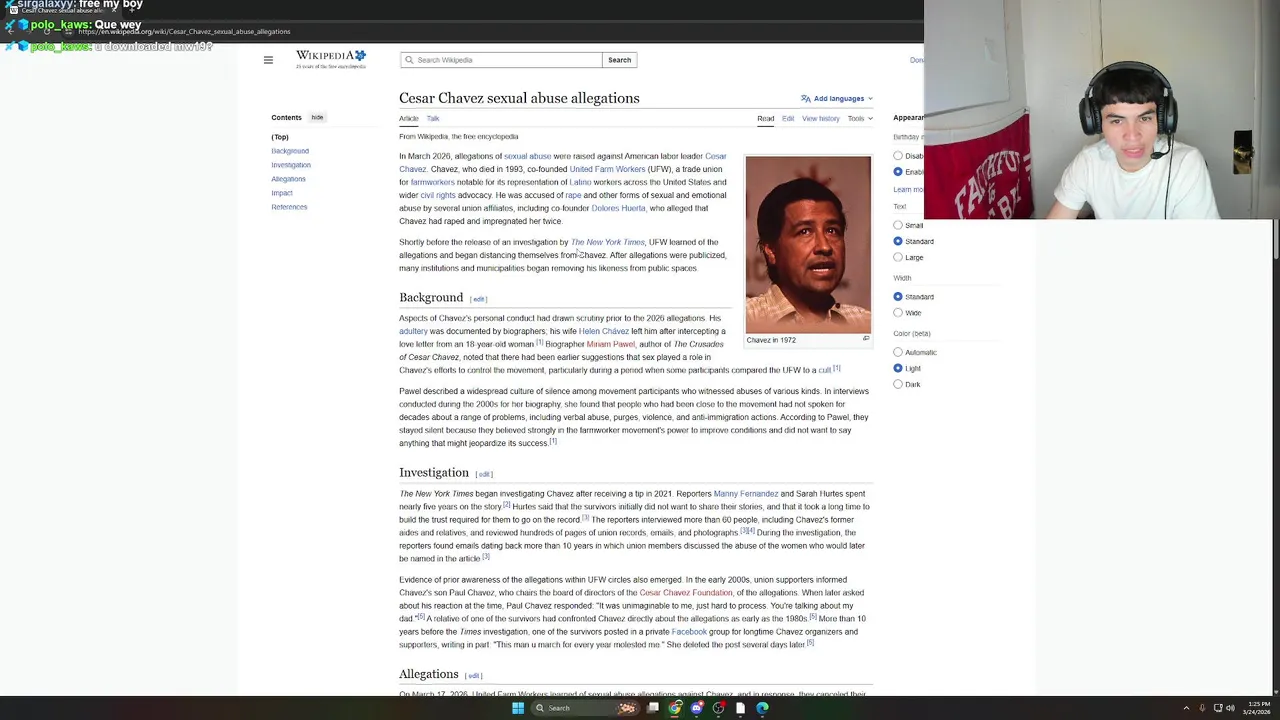Open the Cesar Chavez Foundation link
Screen dimensions: 1280x720
pyautogui.click(x=686, y=593)
